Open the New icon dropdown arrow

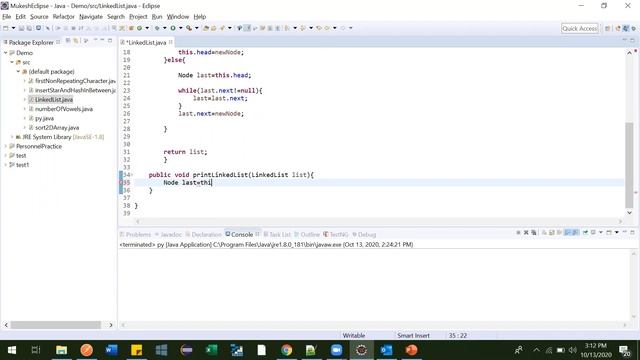point(13,28)
